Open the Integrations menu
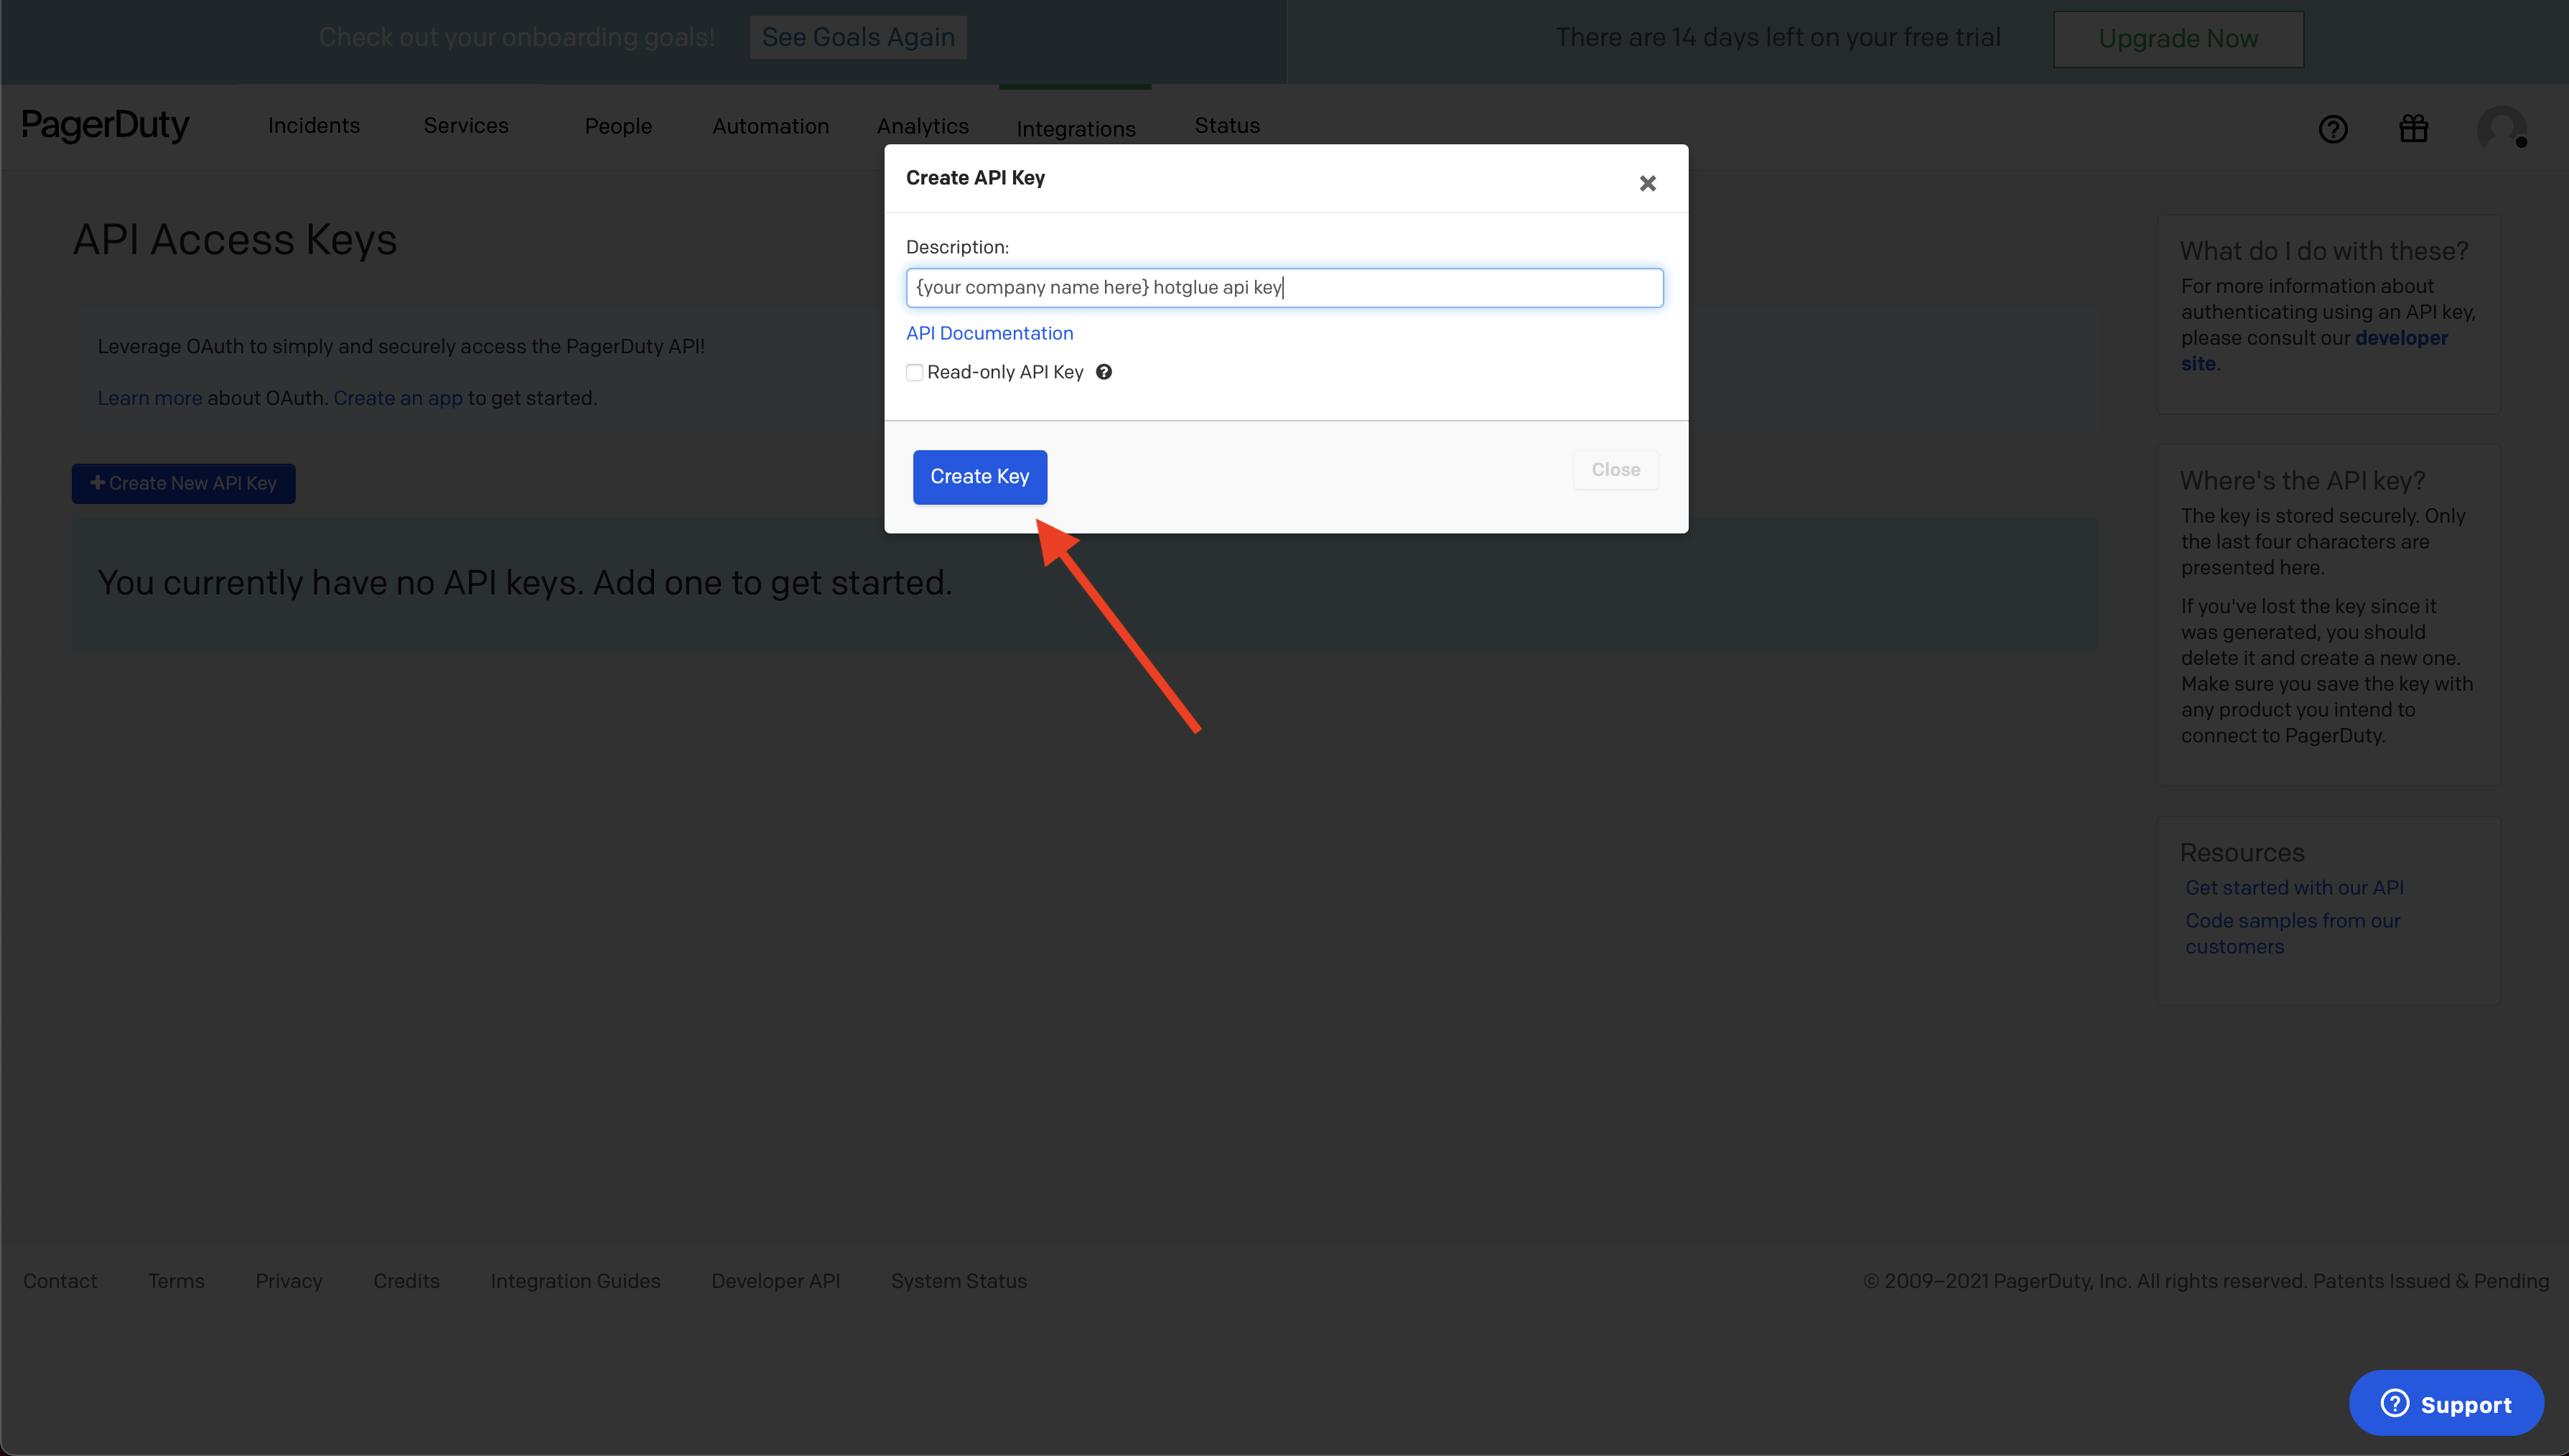The height and width of the screenshot is (1456, 2569). pos(1075,129)
